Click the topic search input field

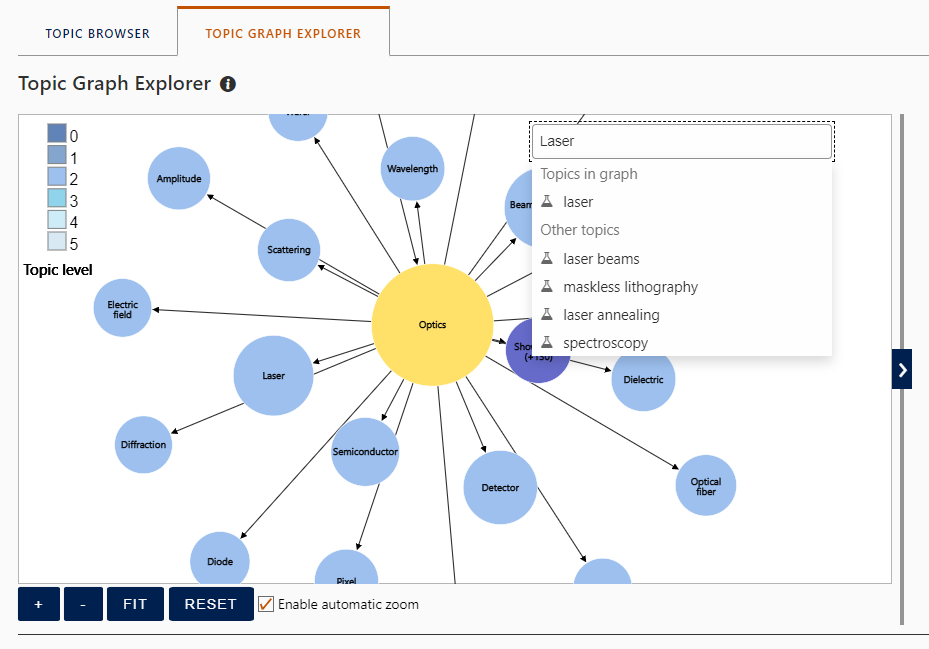tap(681, 141)
